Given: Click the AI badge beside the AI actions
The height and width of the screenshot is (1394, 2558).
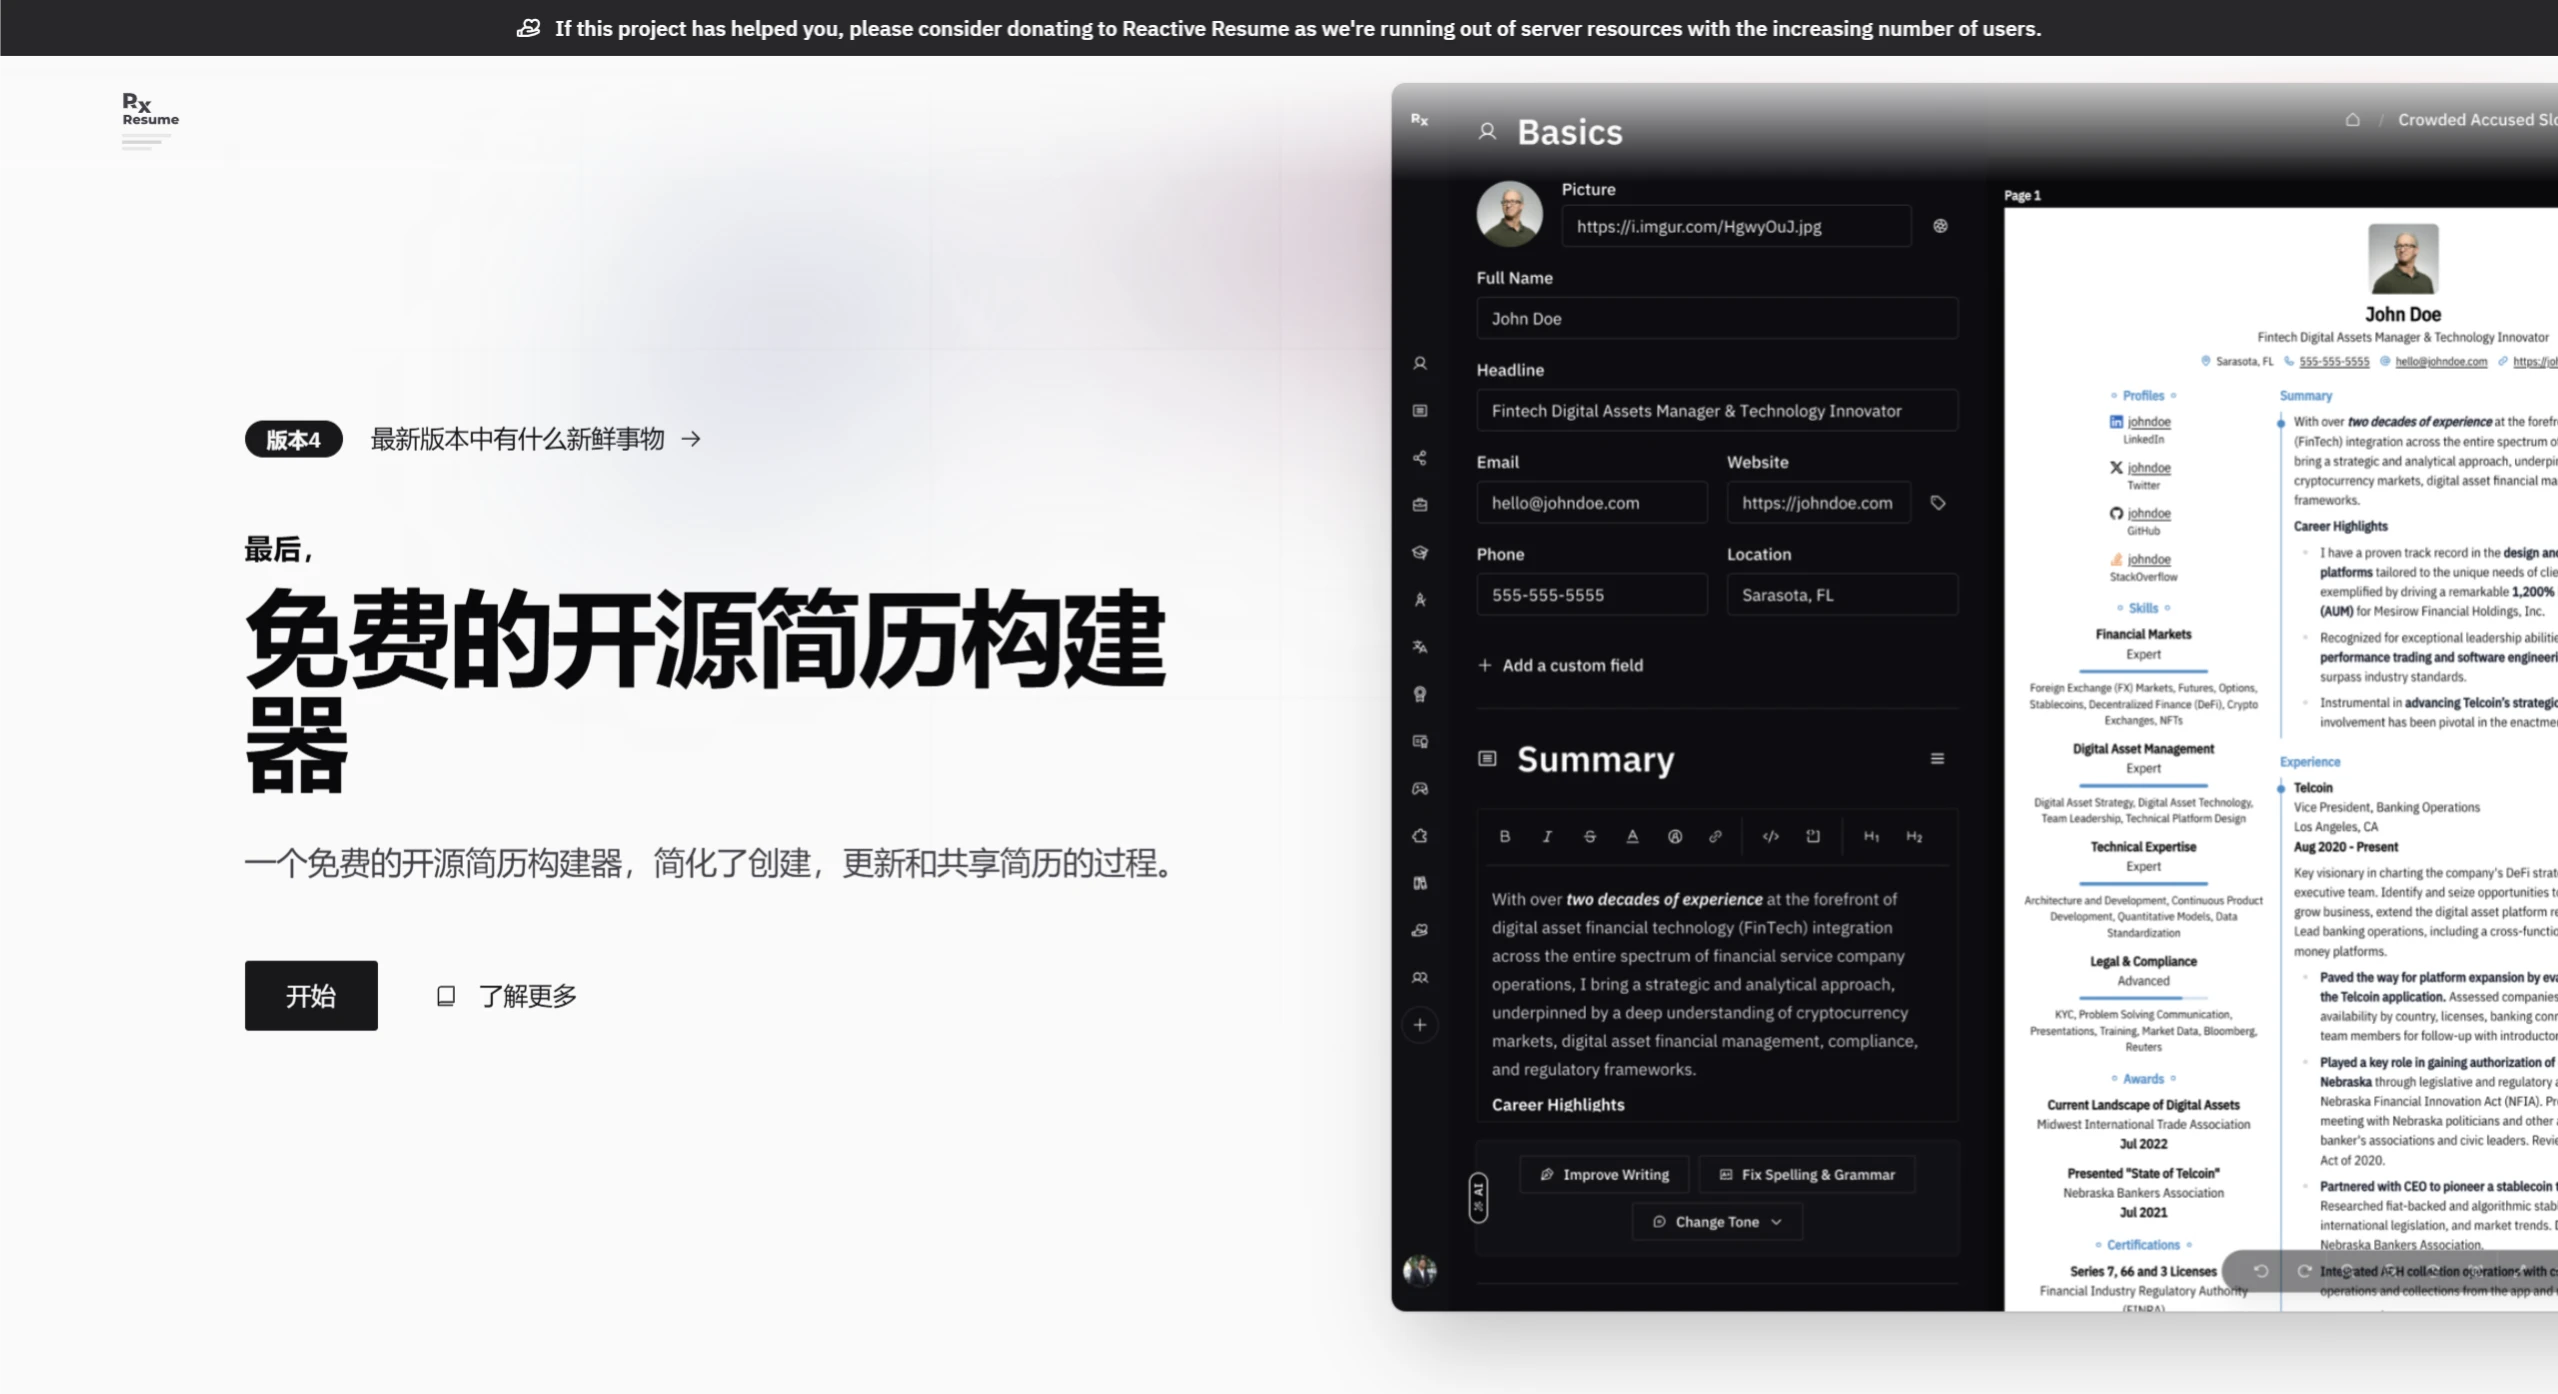Looking at the screenshot, I should [x=1478, y=1197].
